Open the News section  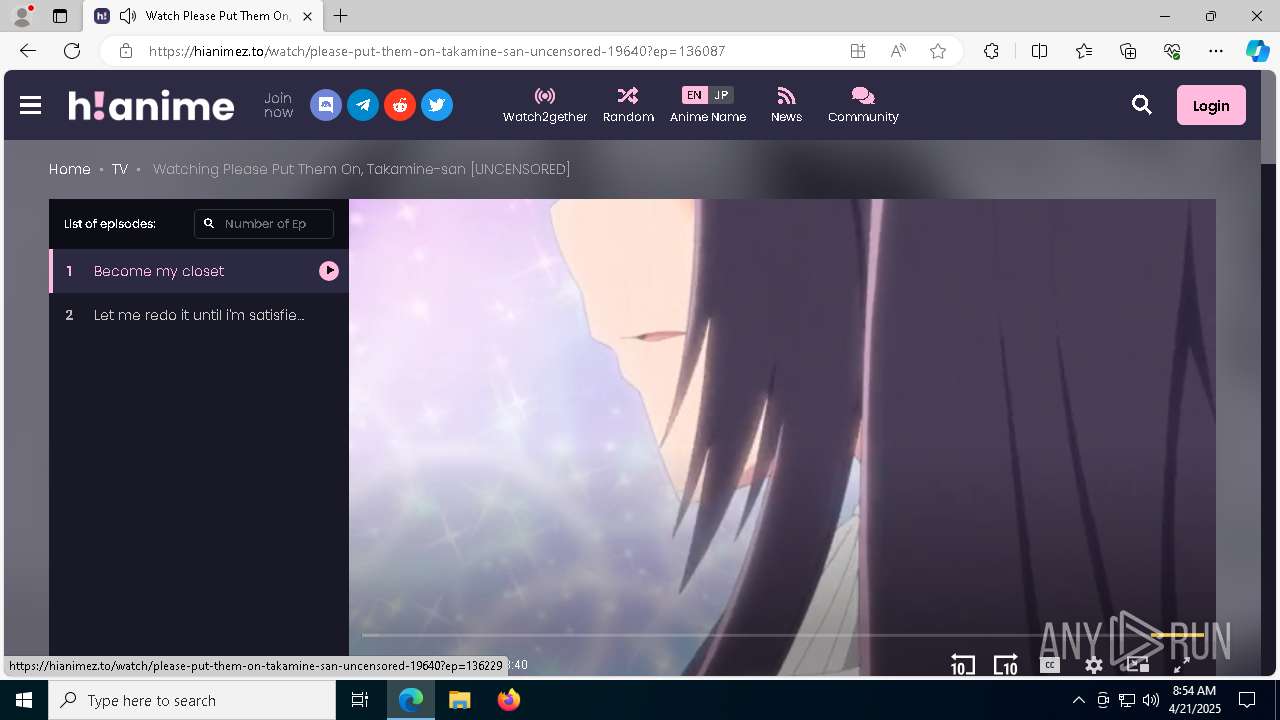786,105
